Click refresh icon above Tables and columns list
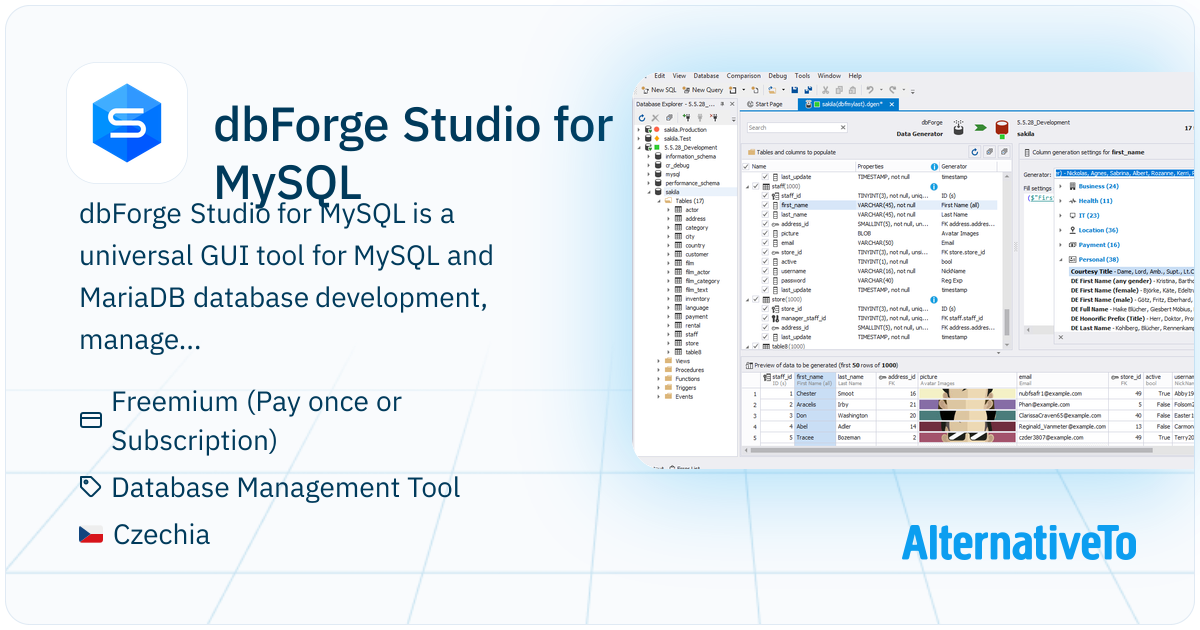 [x=975, y=152]
